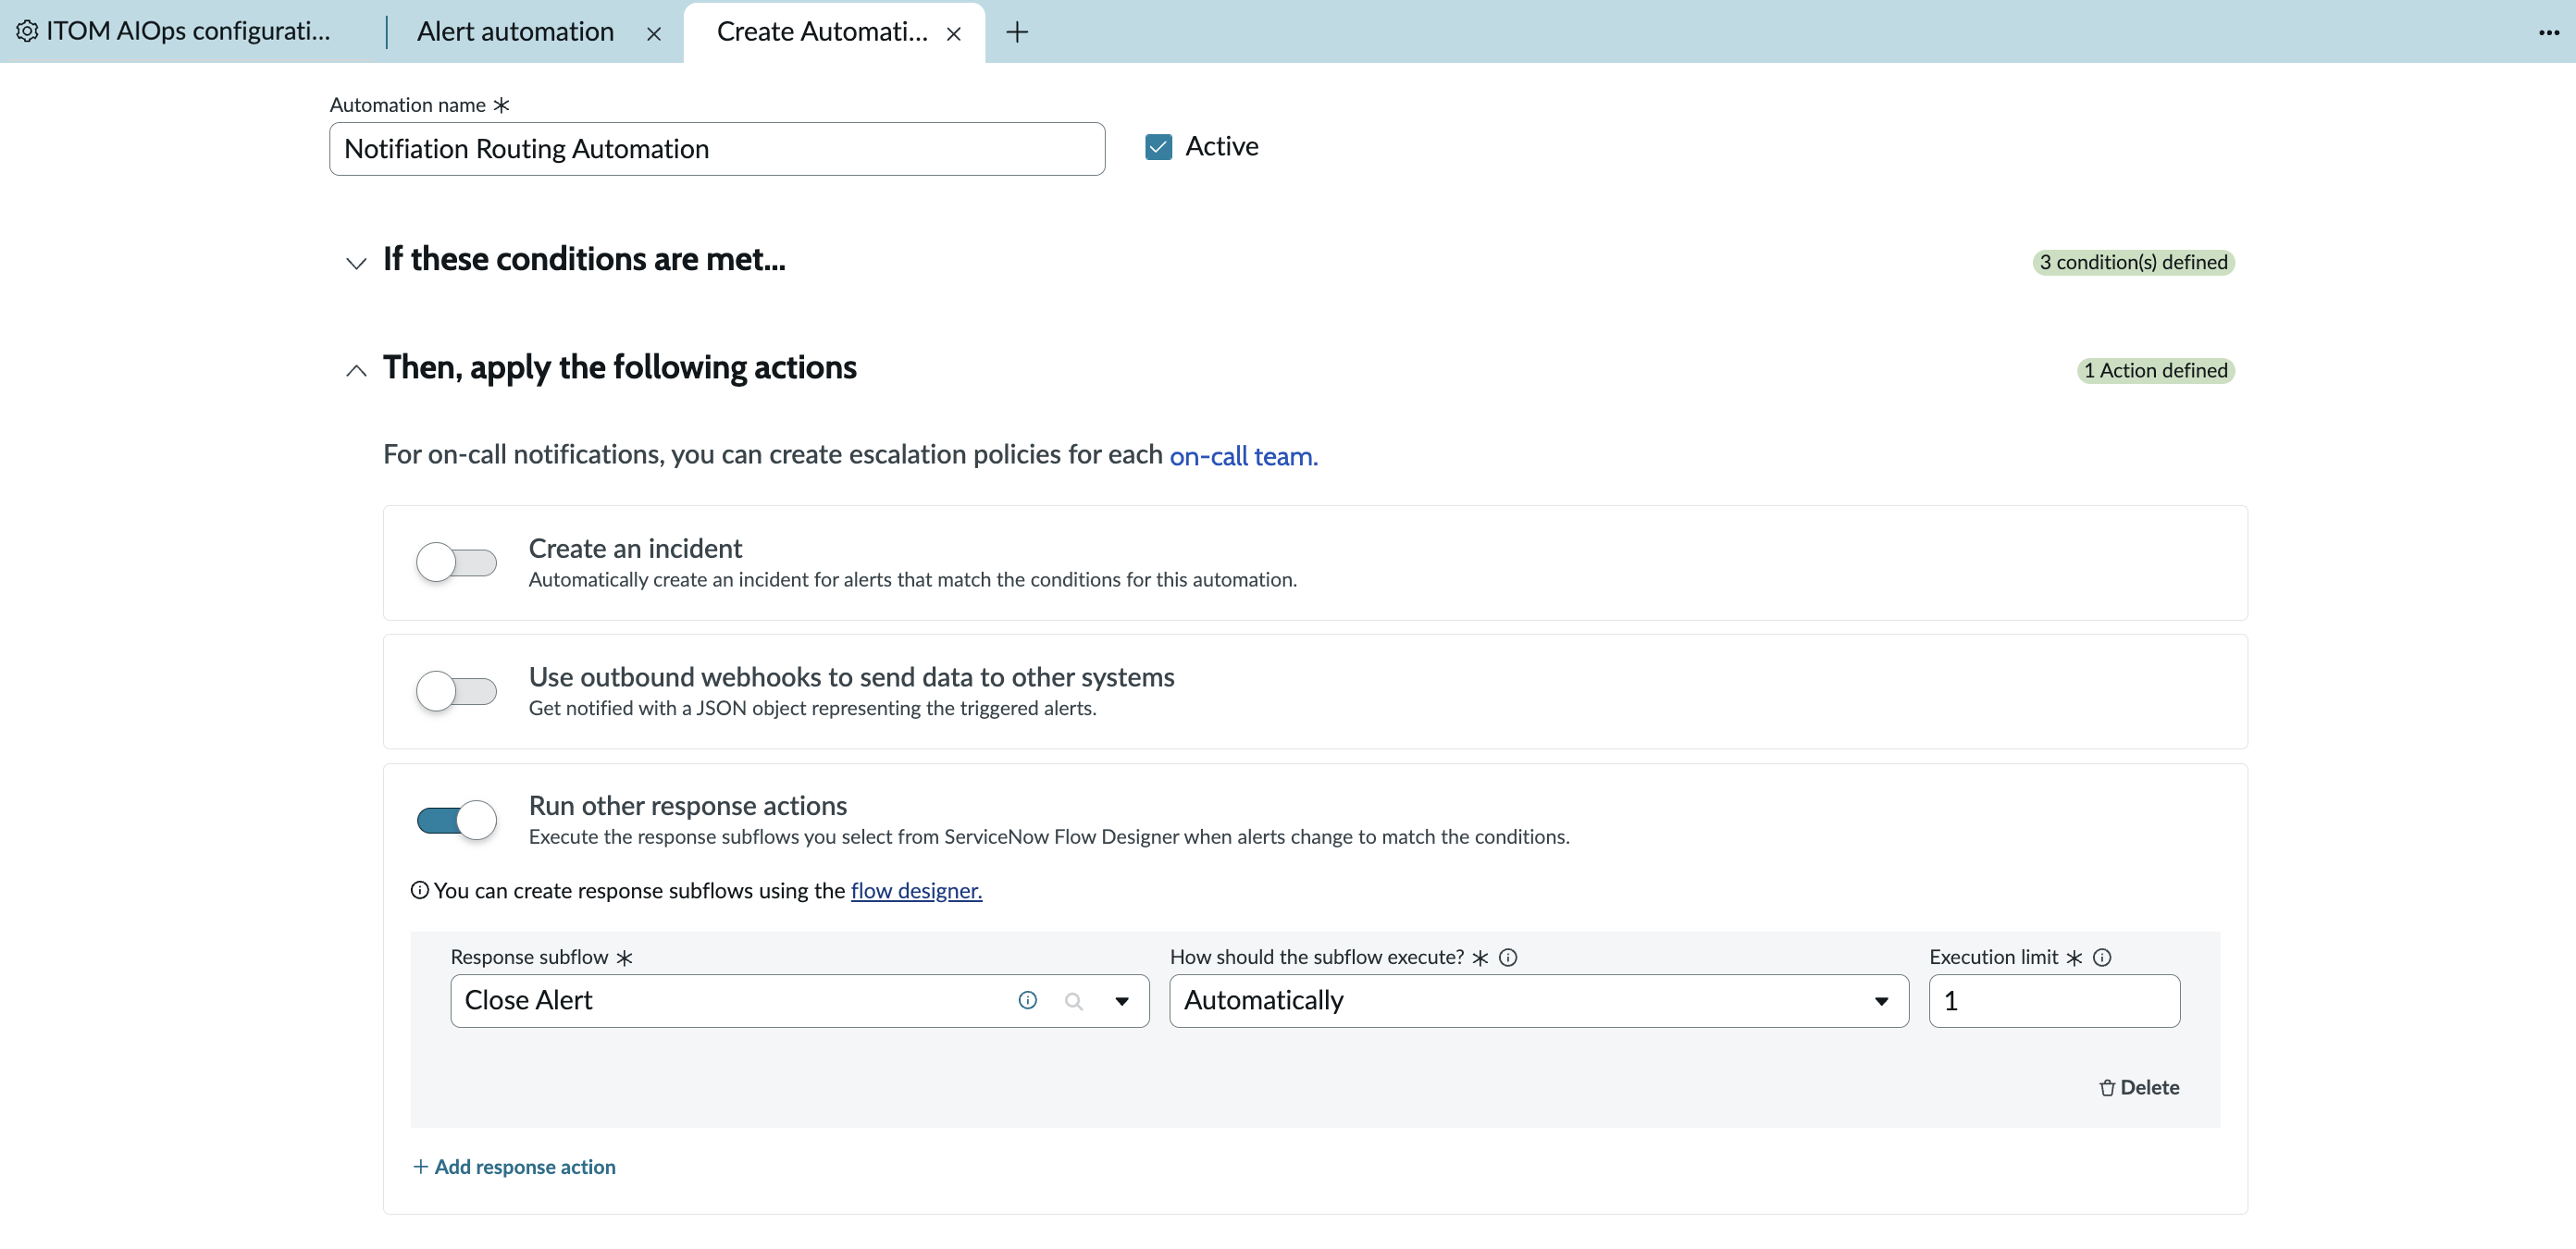Close the Create Automation tab
Image resolution: width=2576 pixels, height=1249 pixels.
point(954,34)
